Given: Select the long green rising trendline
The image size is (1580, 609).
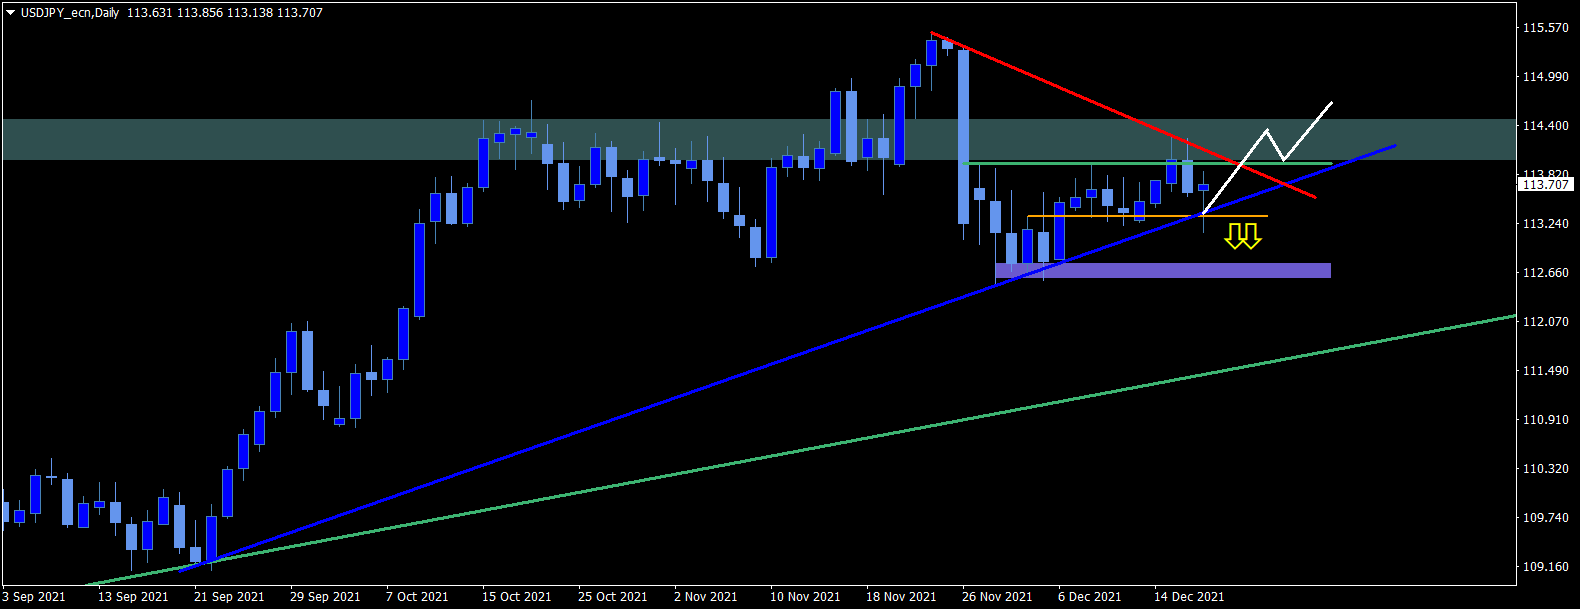Looking at the screenshot, I should (x=800, y=450).
